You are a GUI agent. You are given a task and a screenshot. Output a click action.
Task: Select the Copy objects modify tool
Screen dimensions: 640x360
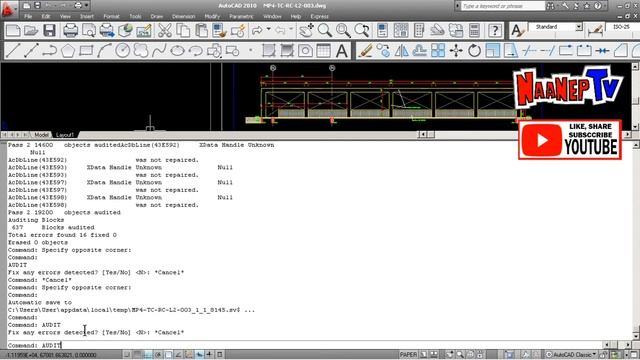point(383,51)
